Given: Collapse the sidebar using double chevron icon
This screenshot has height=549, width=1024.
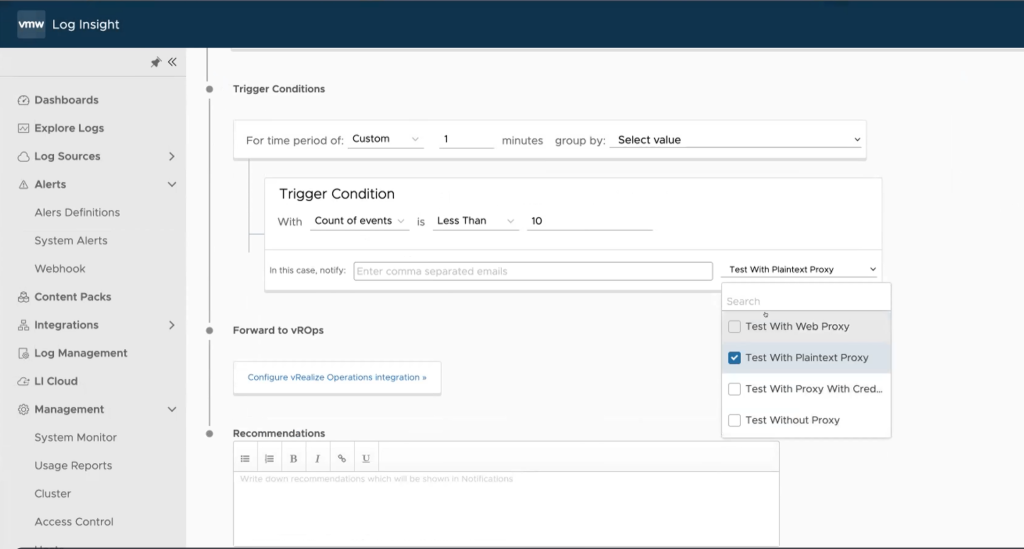Looking at the screenshot, I should coord(172,62).
